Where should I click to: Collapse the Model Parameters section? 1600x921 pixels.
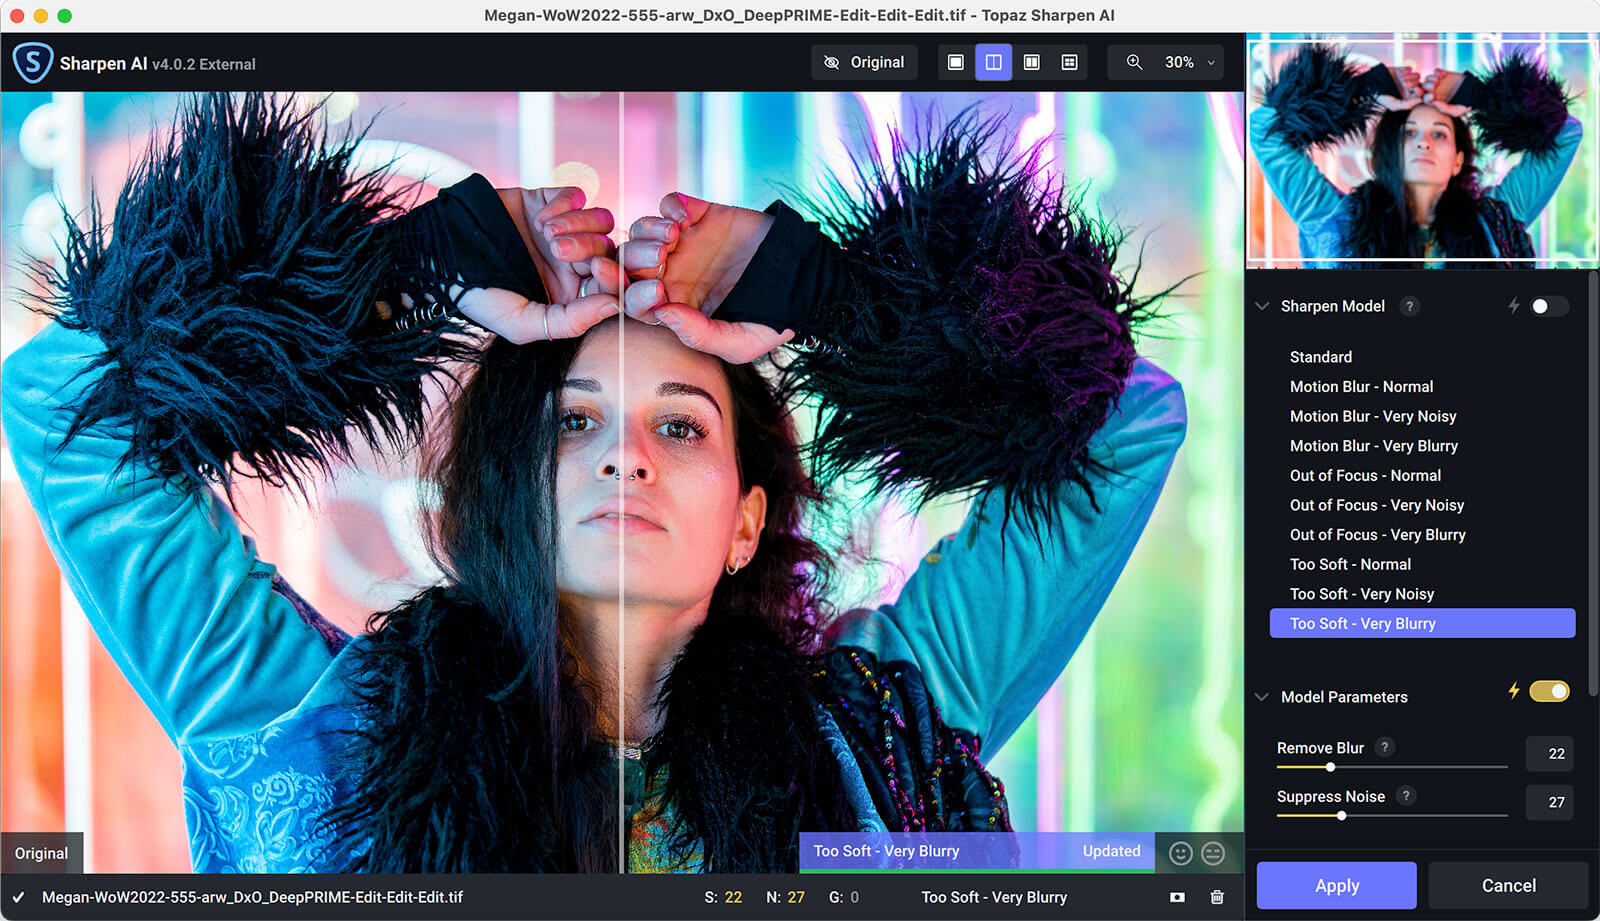click(x=1262, y=697)
